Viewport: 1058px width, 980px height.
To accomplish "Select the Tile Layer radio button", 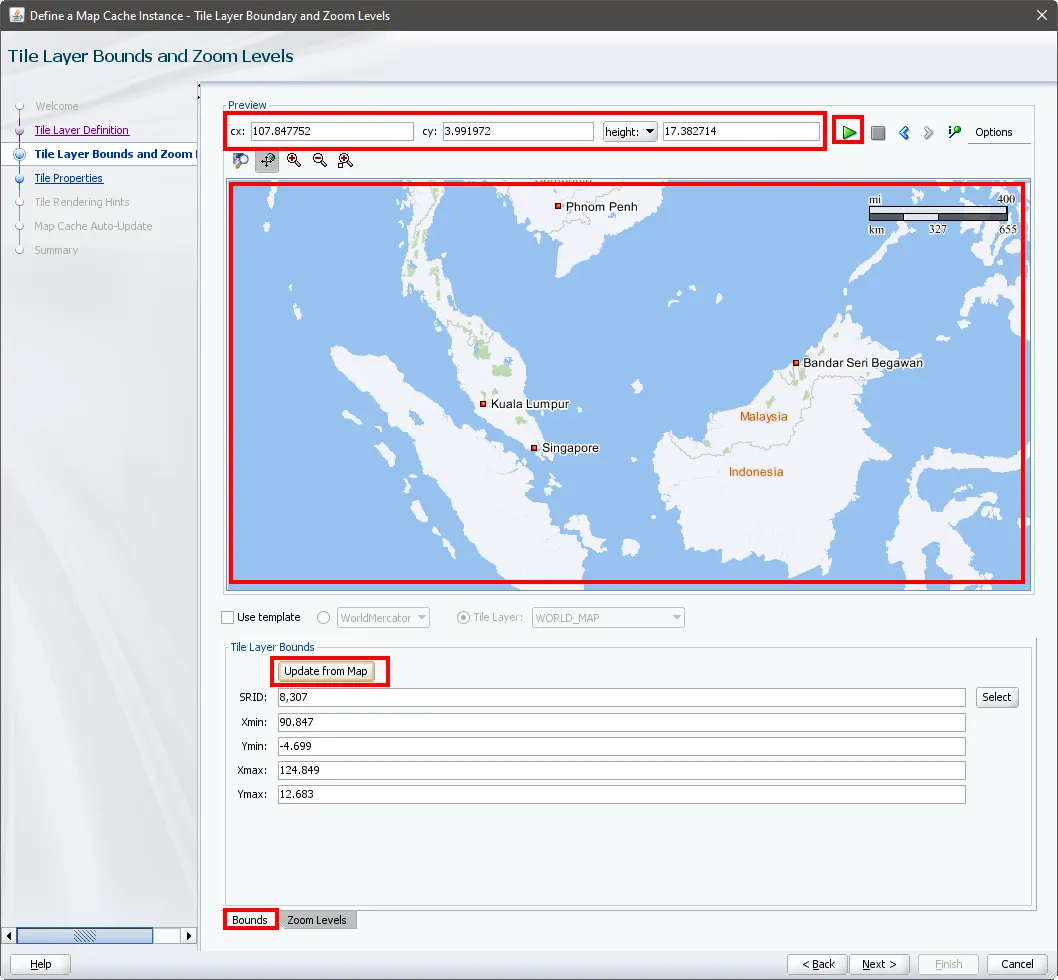I will coord(464,618).
